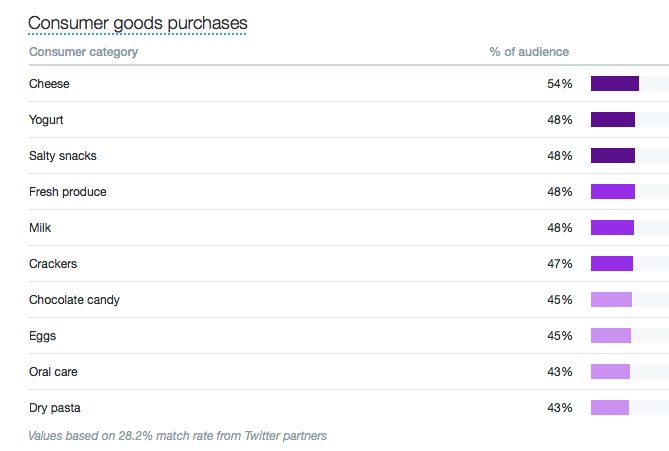Click the Eggs 45% bar
Screen dimensions: 669x451
click(x=611, y=336)
